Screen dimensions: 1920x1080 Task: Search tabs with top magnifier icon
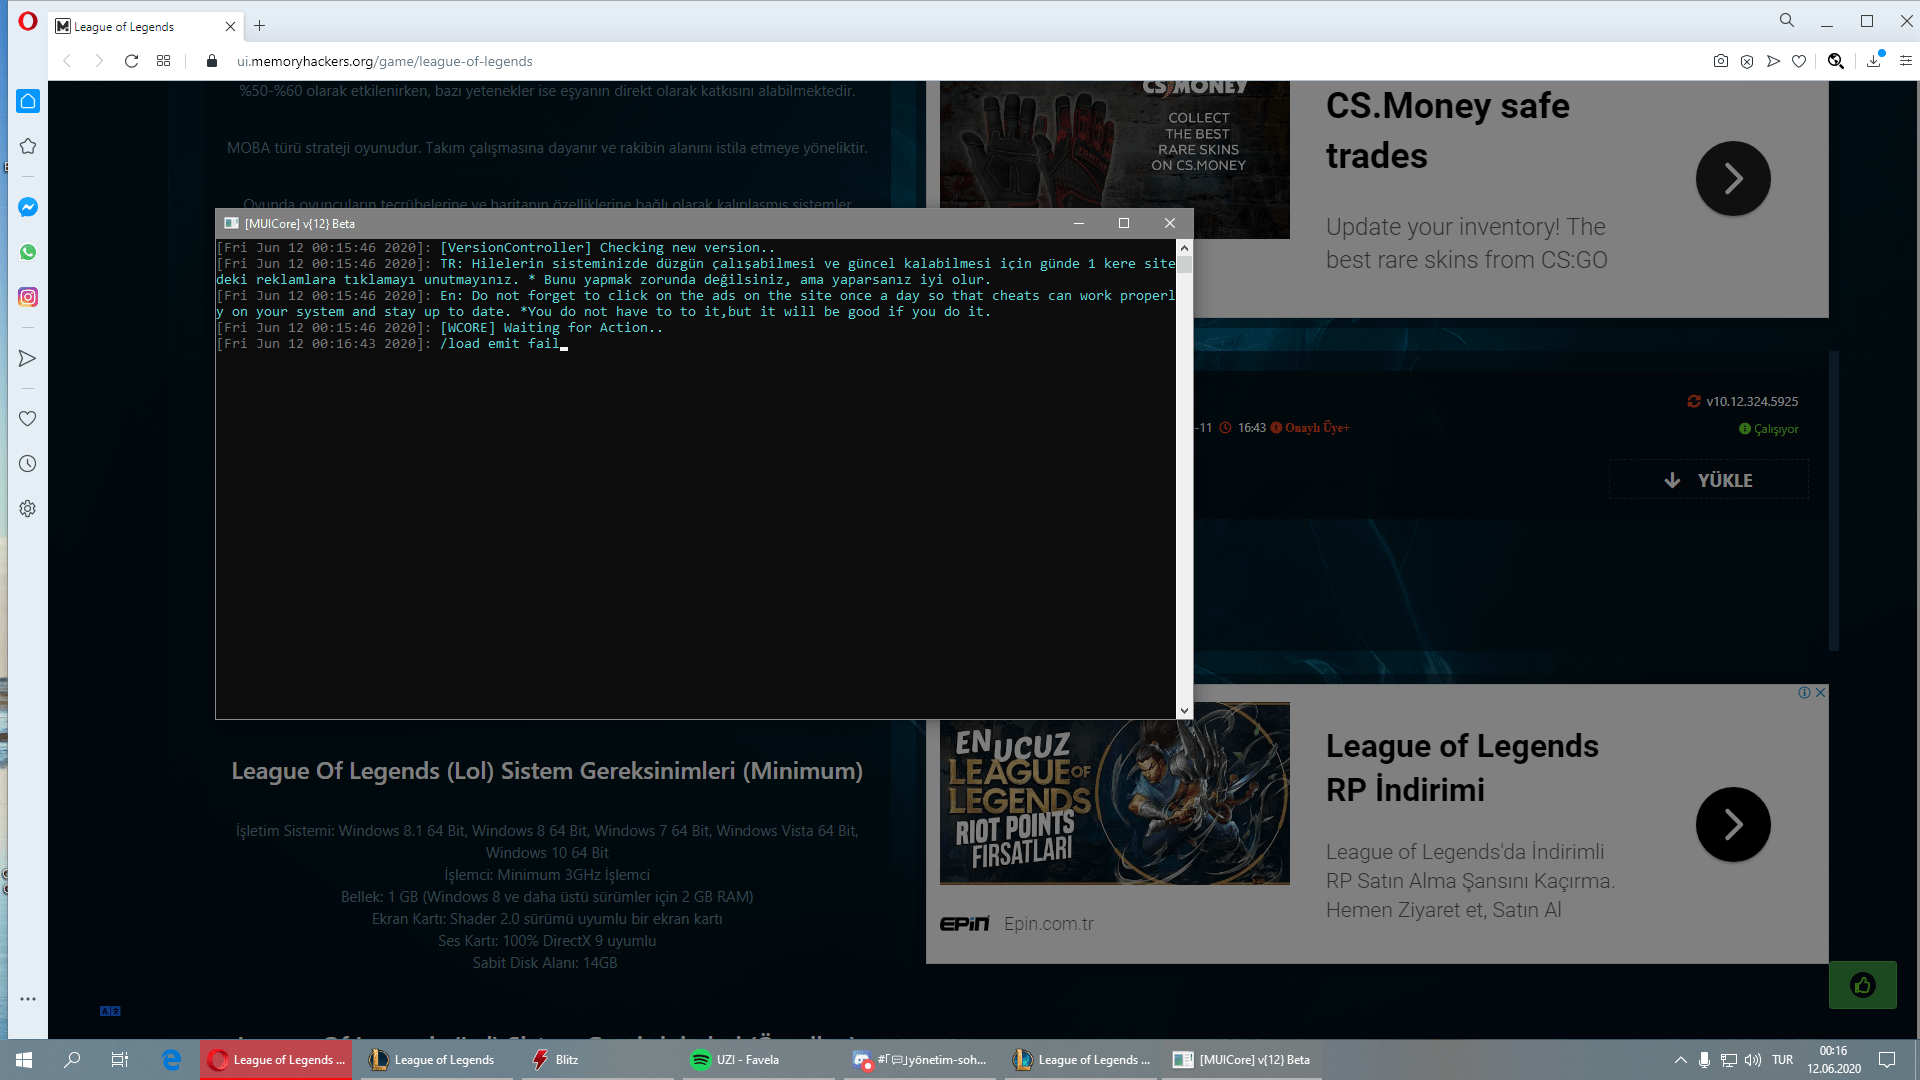pos(1787,20)
